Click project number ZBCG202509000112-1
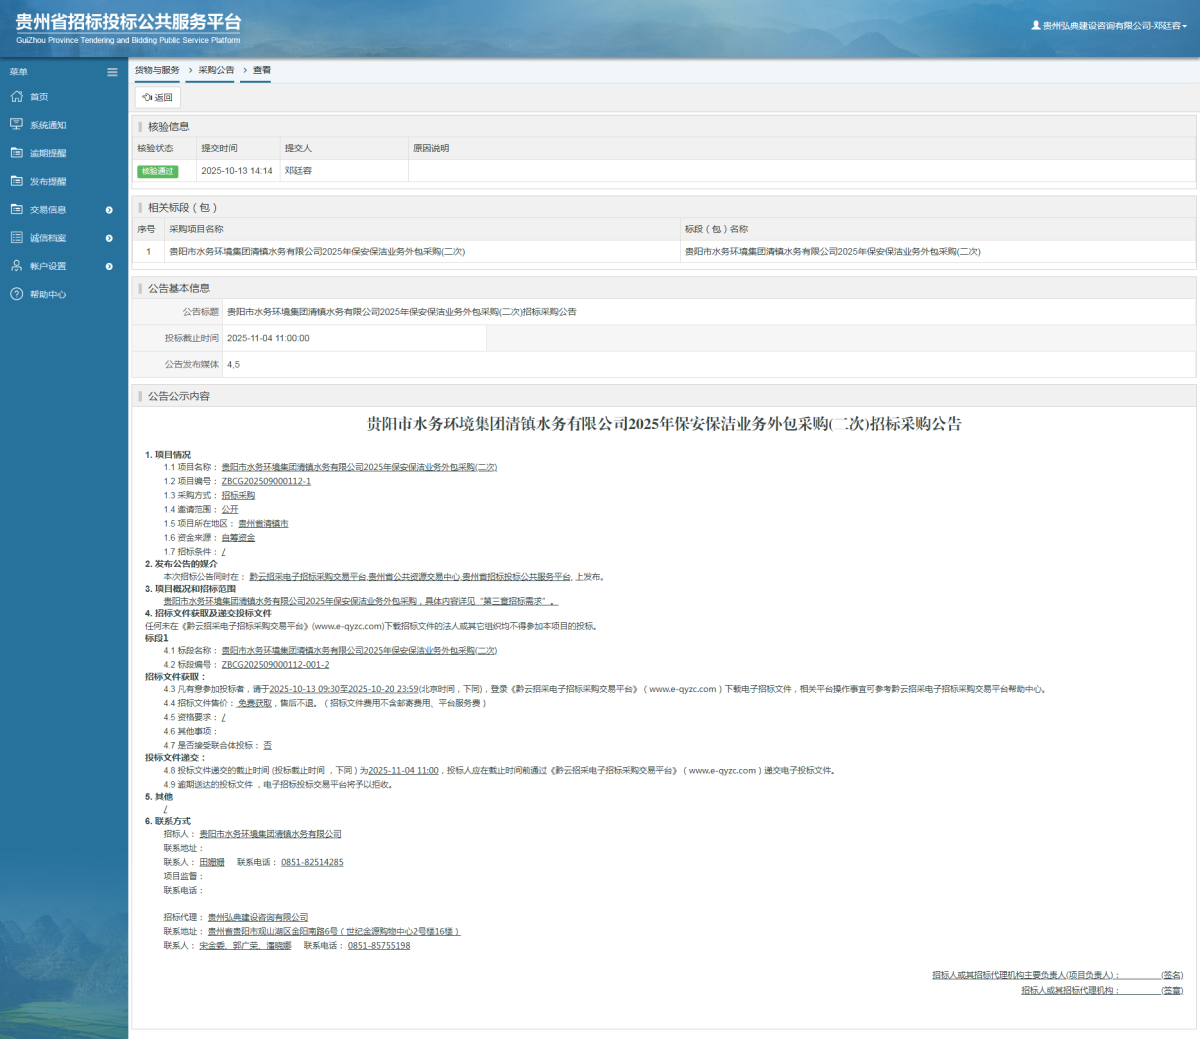 coord(266,481)
